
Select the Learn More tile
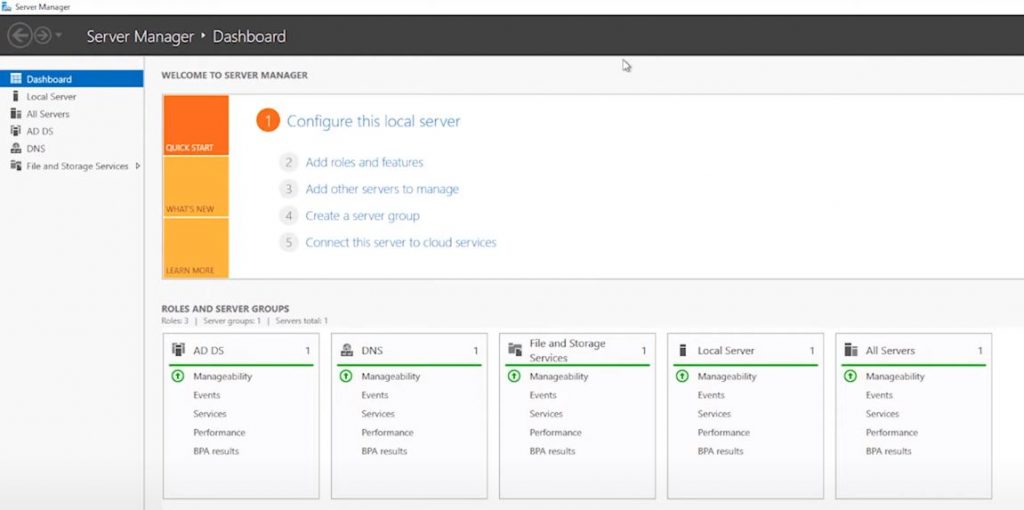click(x=196, y=248)
